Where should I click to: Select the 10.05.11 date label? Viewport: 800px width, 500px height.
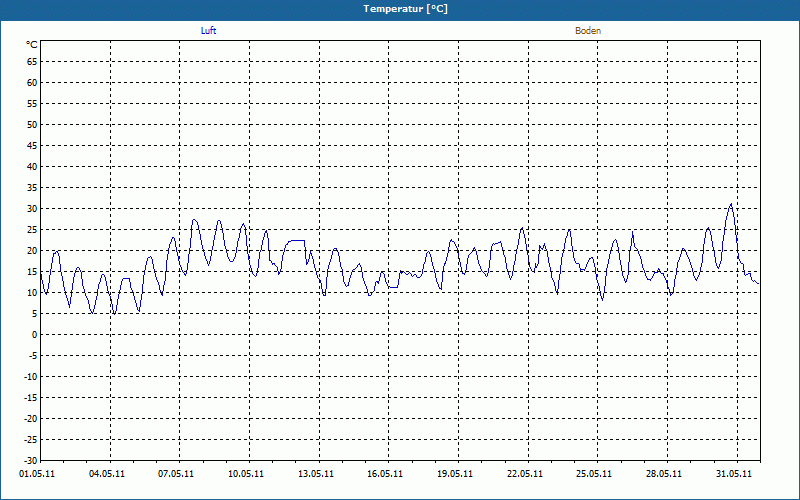[x=246, y=473]
